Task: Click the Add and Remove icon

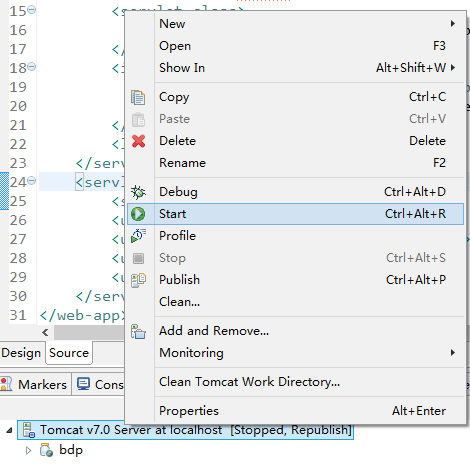Action: [x=138, y=331]
